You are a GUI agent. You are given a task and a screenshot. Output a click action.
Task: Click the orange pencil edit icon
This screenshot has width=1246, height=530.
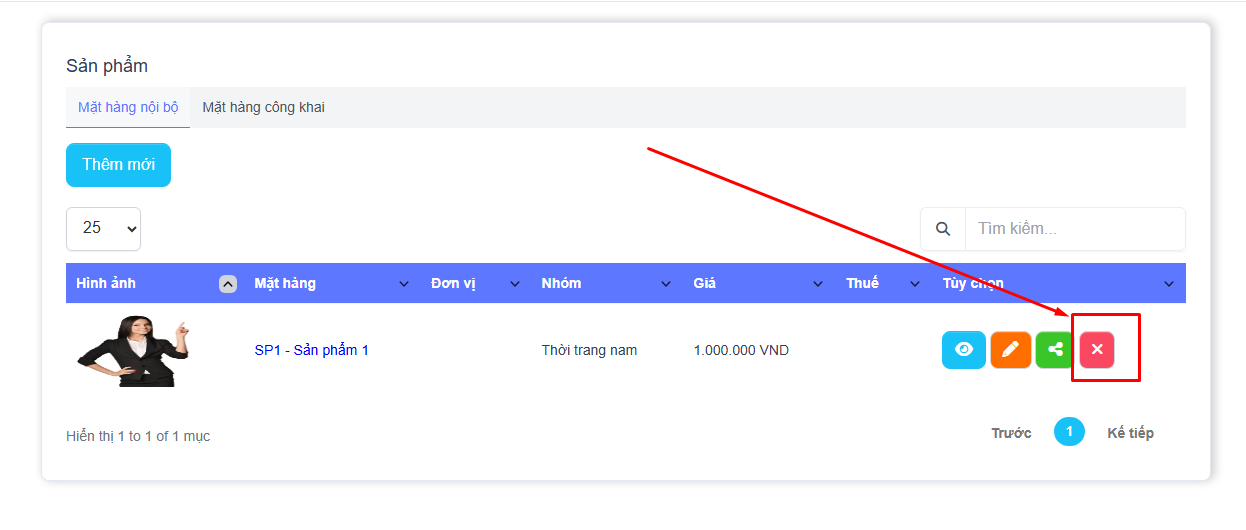[x=1010, y=349]
